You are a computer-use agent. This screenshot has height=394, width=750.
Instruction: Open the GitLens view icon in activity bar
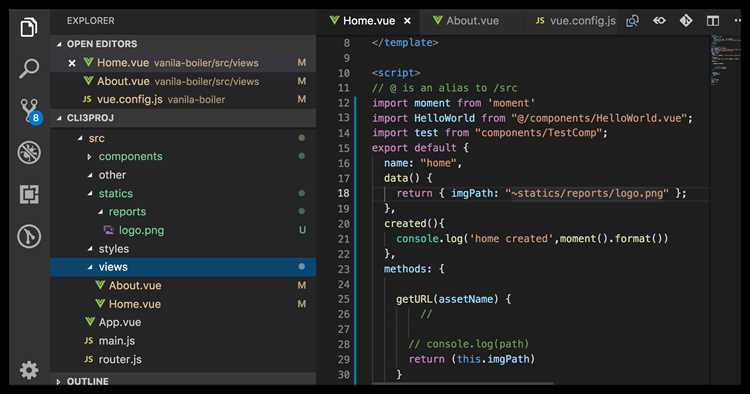pyautogui.click(x=29, y=236)
